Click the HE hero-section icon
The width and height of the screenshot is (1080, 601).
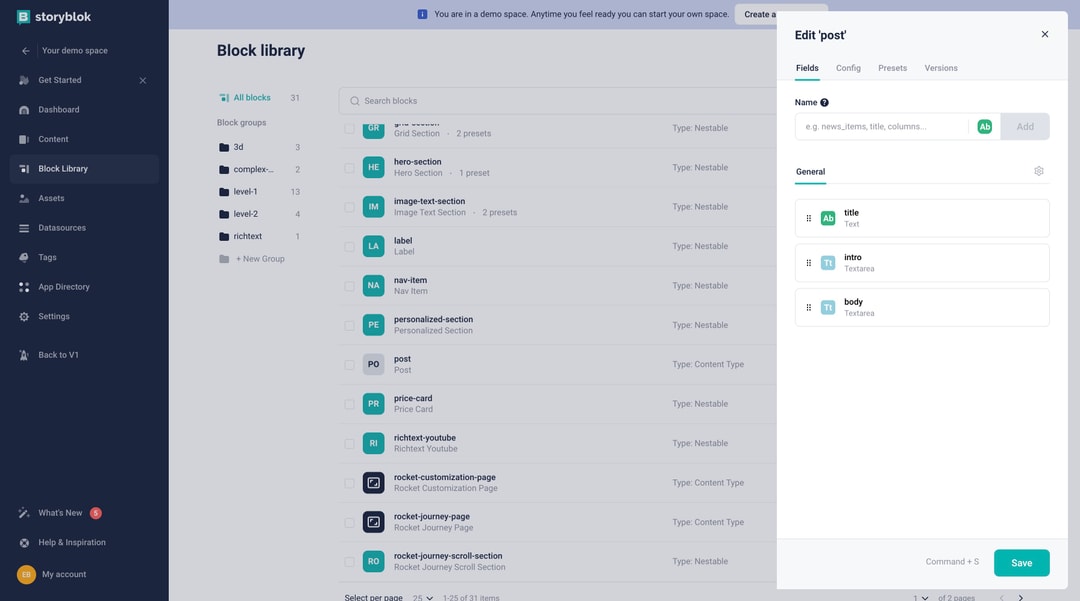[373, 167]
